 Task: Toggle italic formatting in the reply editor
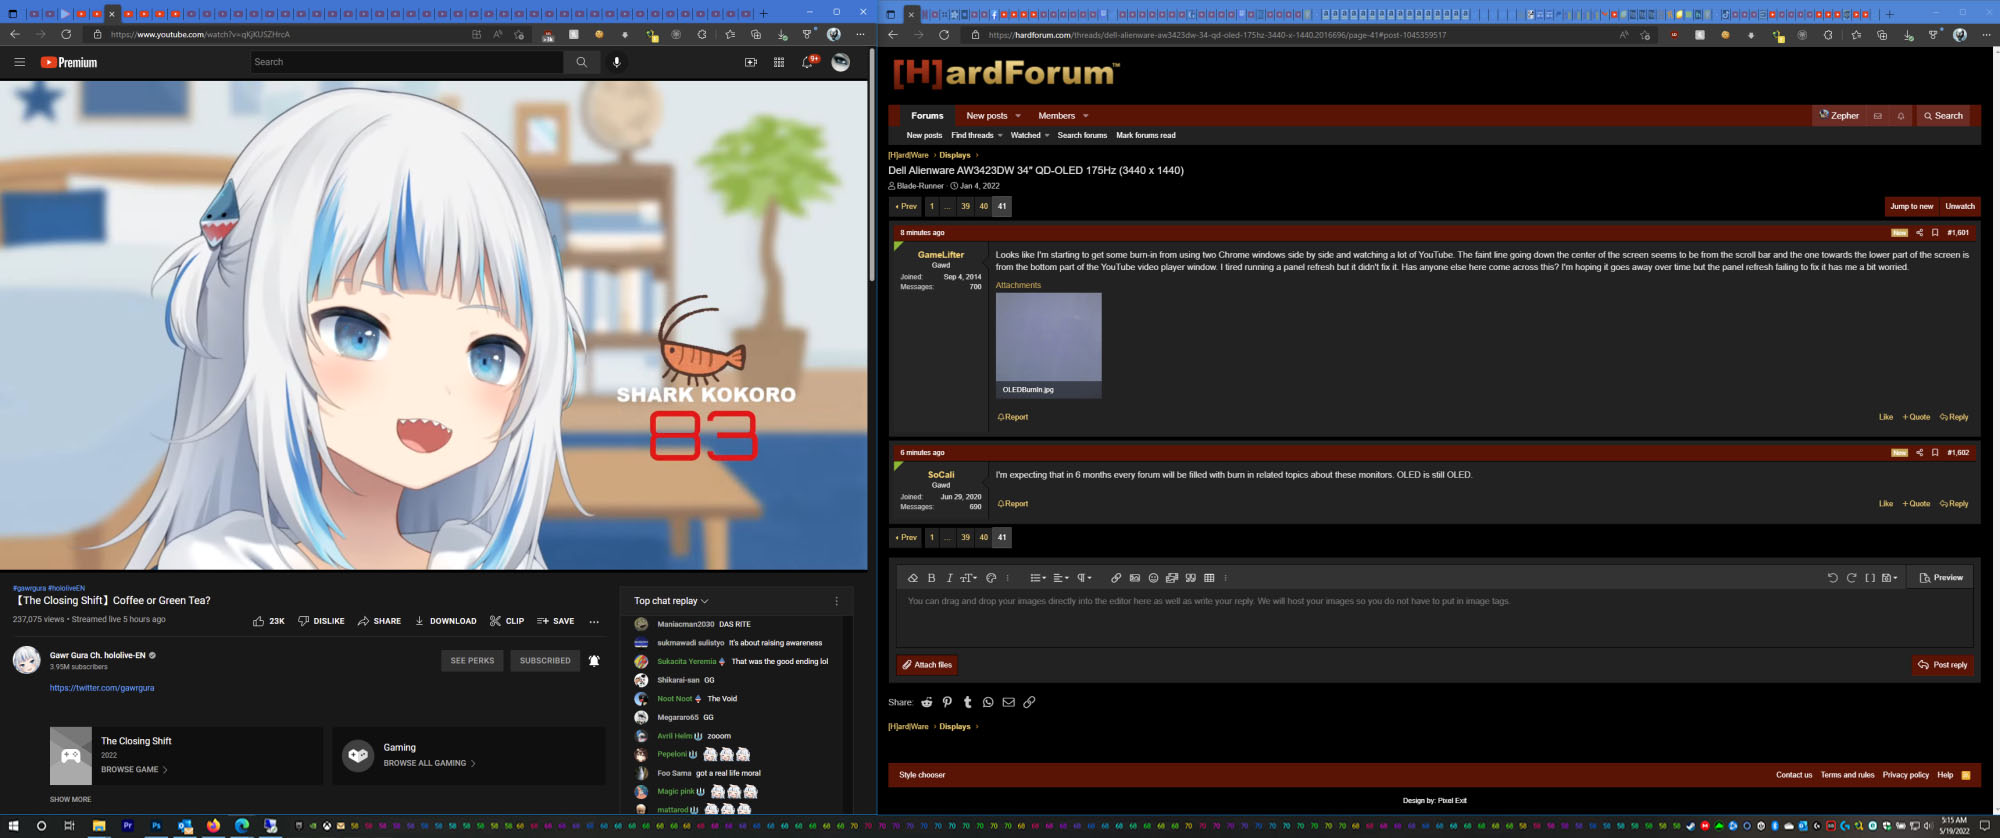949,578
